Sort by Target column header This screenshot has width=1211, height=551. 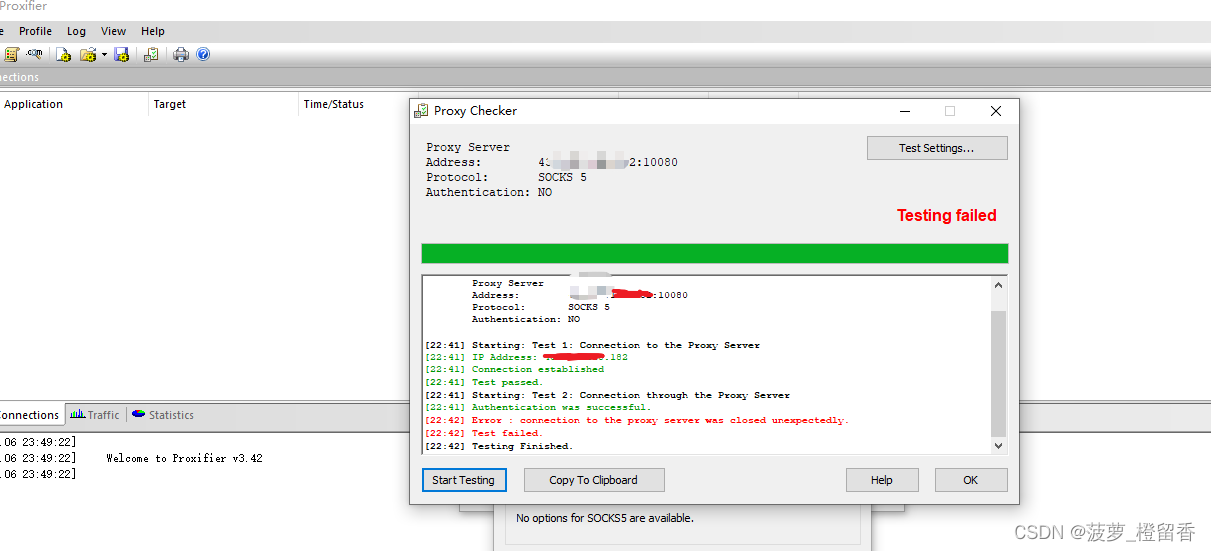(x=224, y=104)
